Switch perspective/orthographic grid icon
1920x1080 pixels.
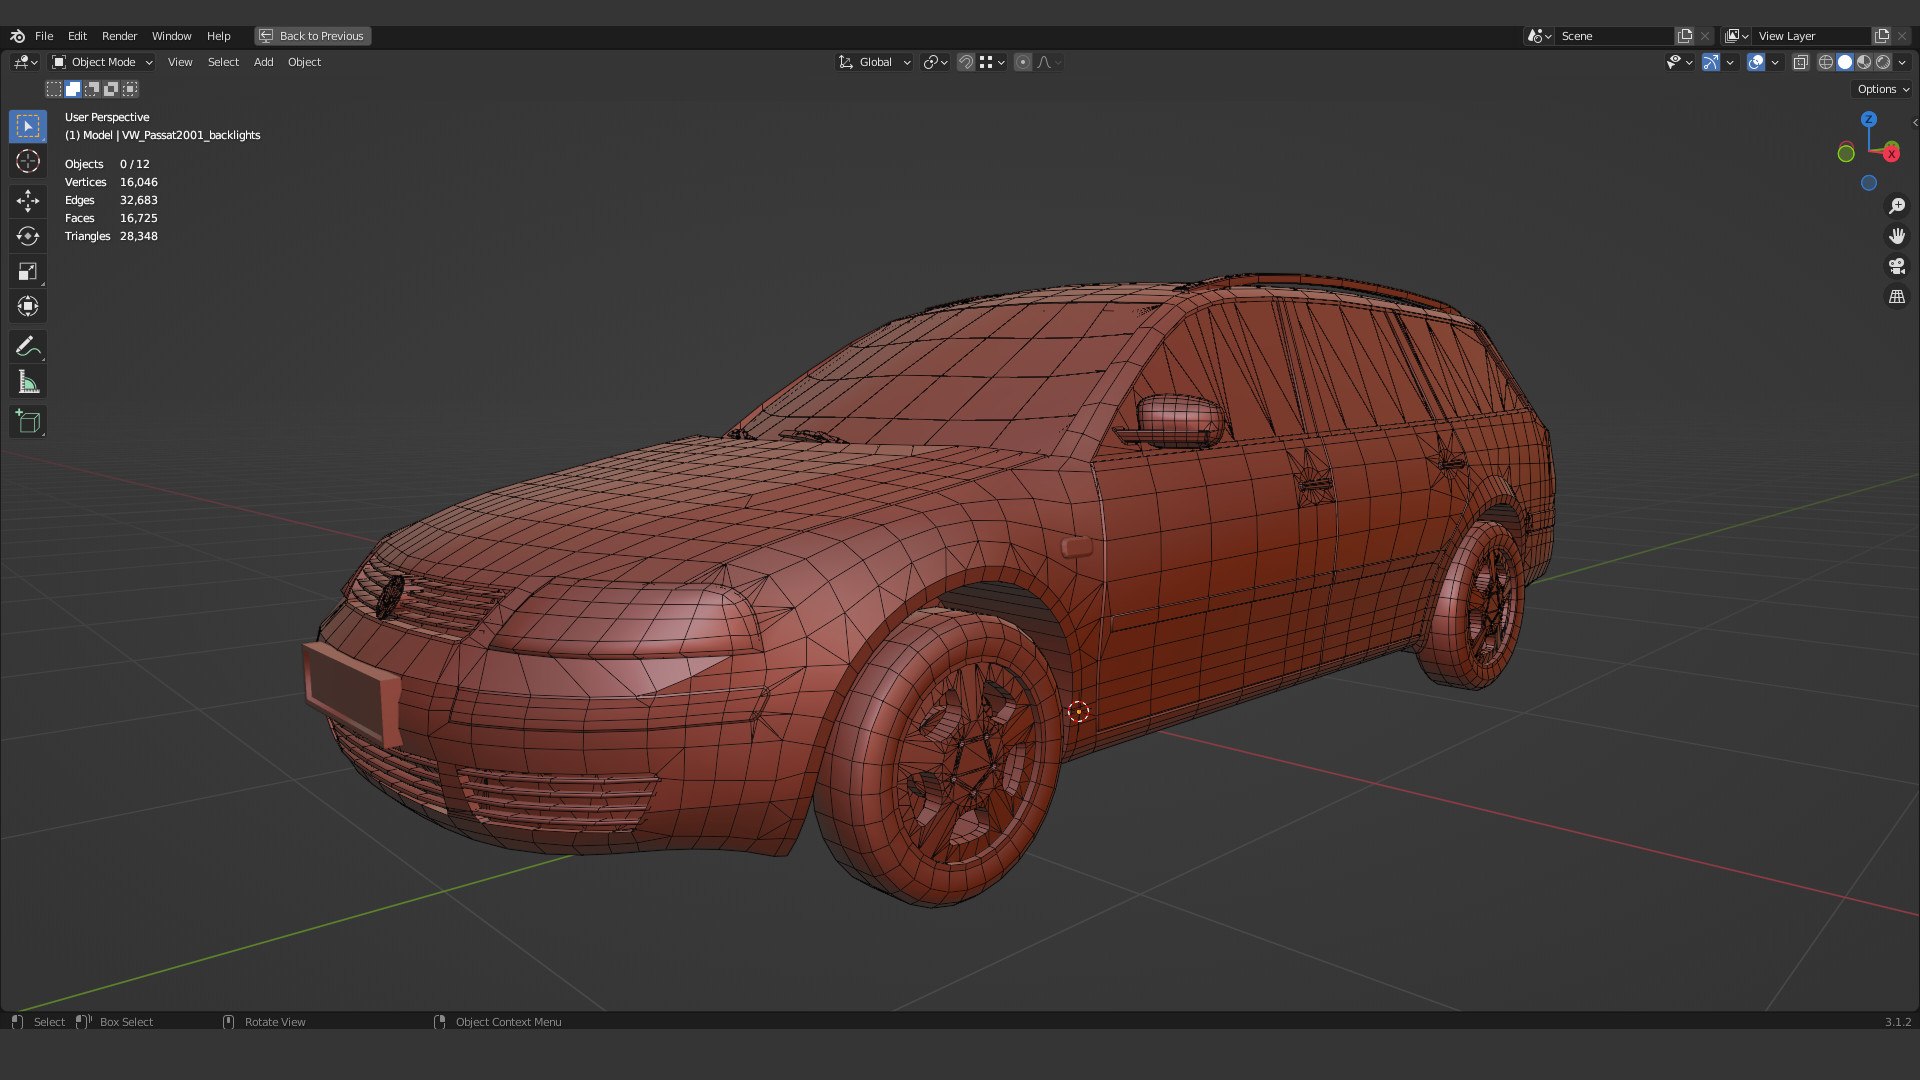1897,297
